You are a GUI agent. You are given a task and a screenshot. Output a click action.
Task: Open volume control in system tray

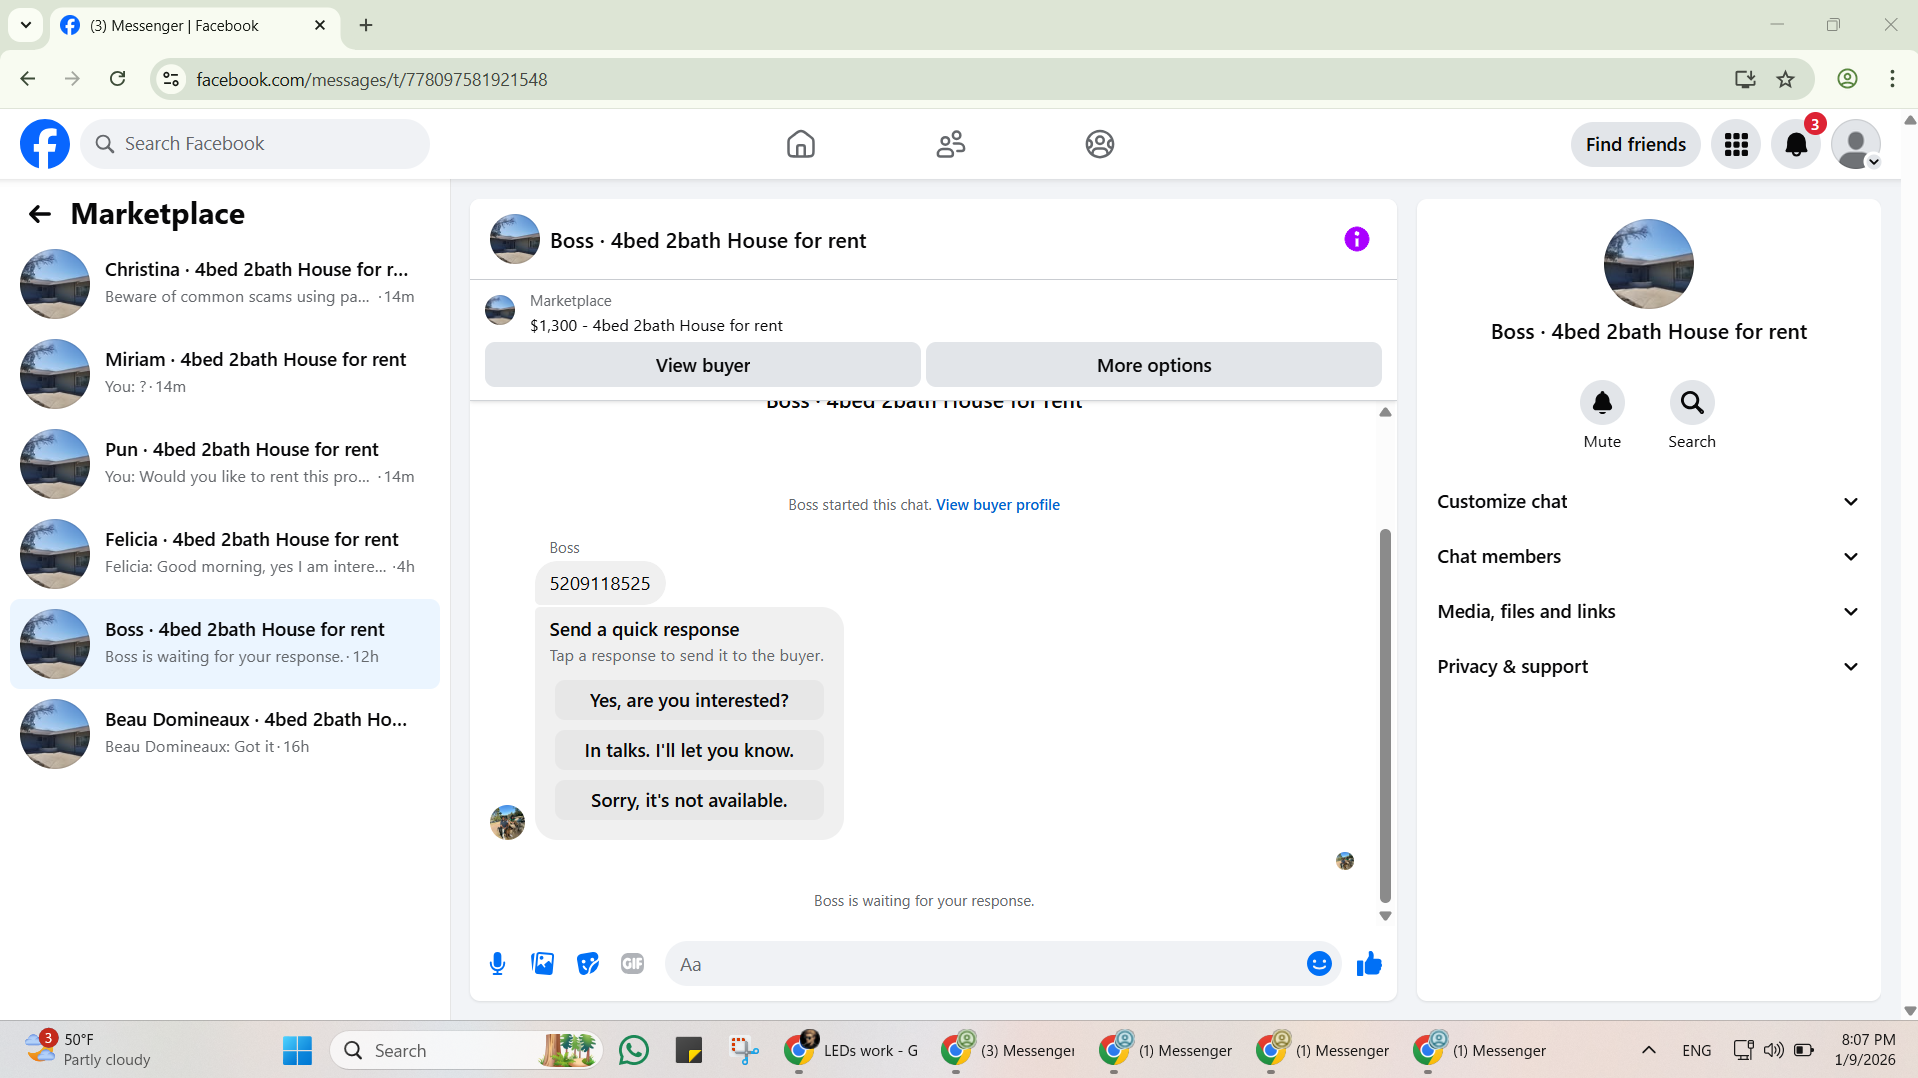point(1773,1050)
